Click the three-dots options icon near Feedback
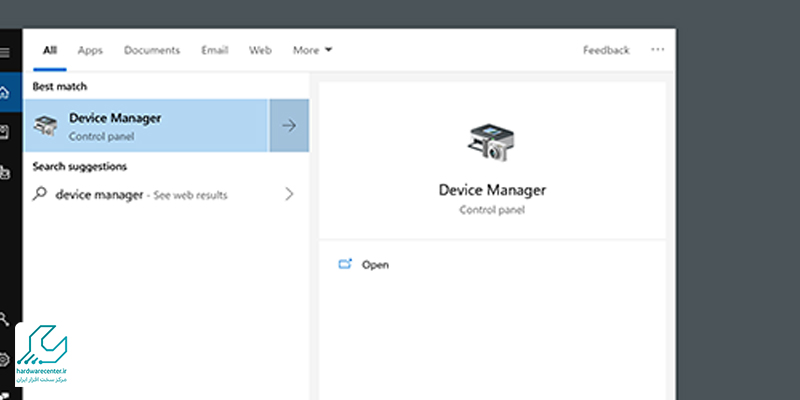 (657, 50)
